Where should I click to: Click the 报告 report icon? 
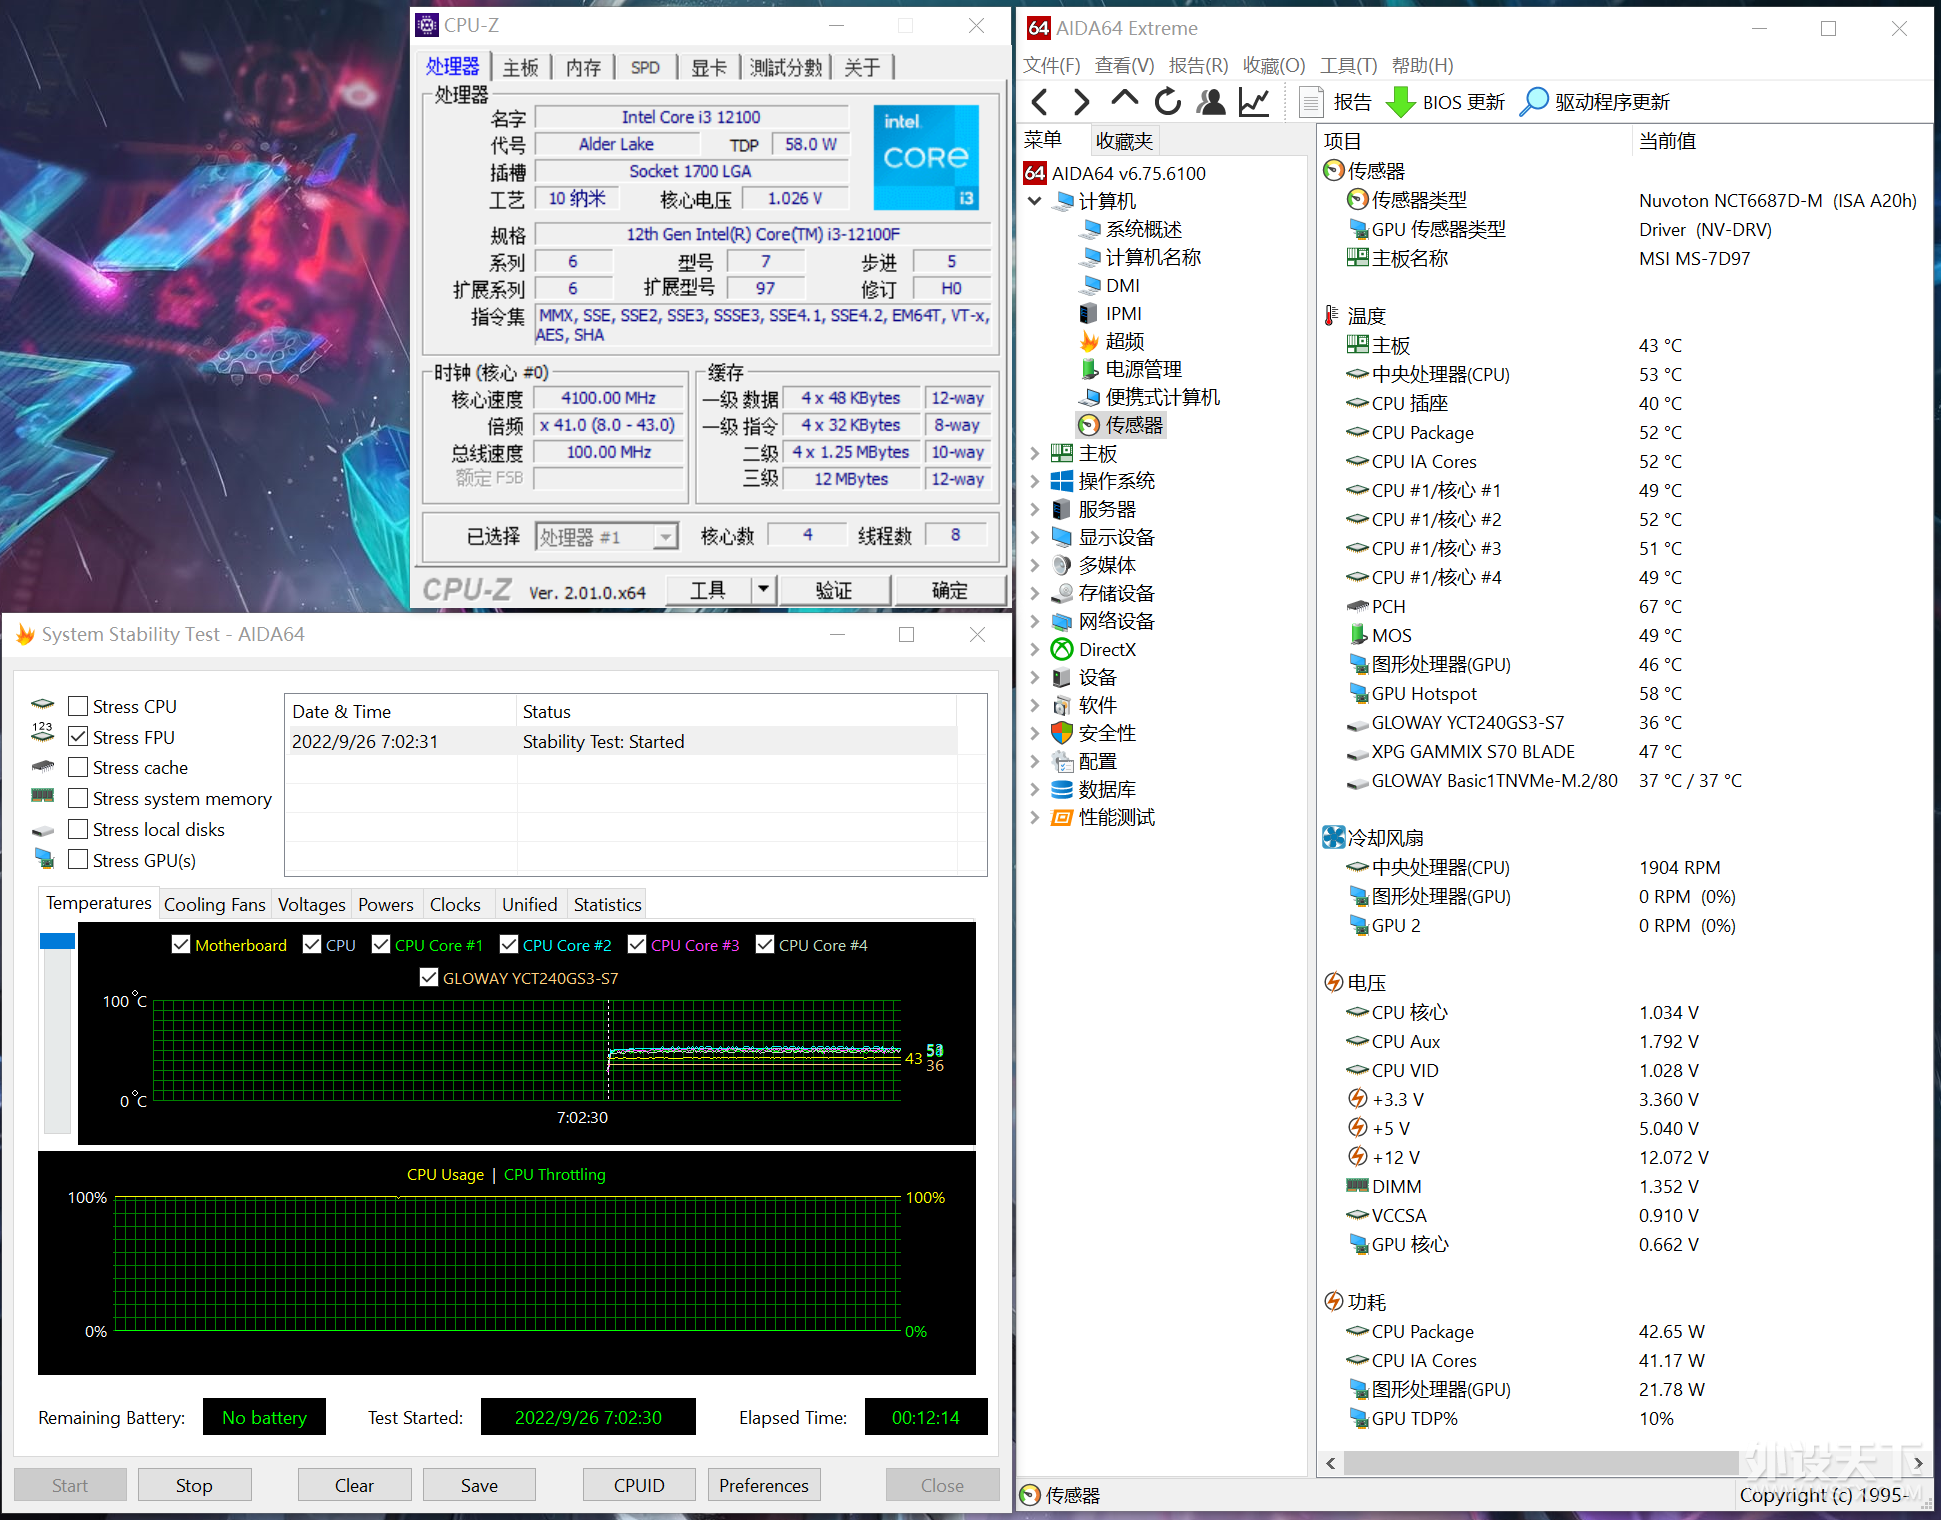coord(1312,102)
